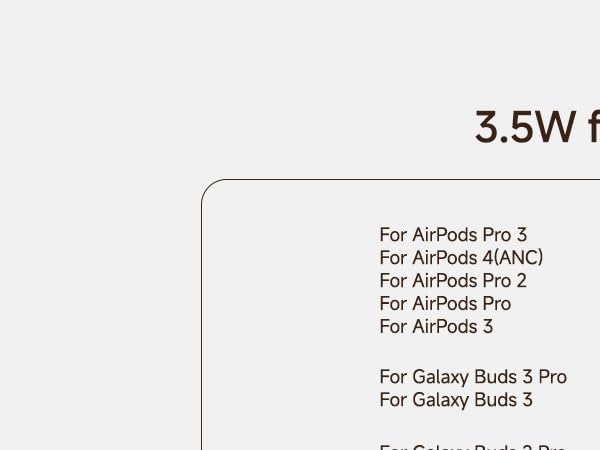Click the "3.5W" heading text
This screenshot has width=600, height=450.
(525, 128)
